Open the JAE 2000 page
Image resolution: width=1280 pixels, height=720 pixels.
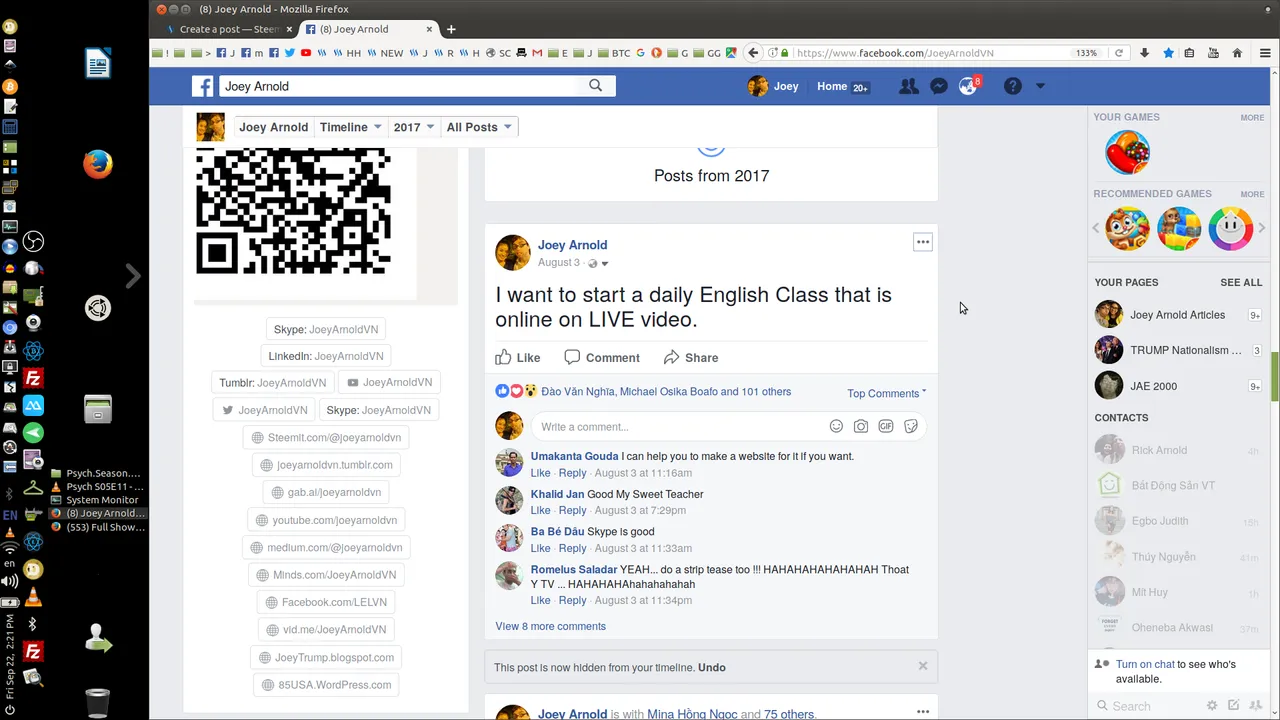[x=1177, y=386]
